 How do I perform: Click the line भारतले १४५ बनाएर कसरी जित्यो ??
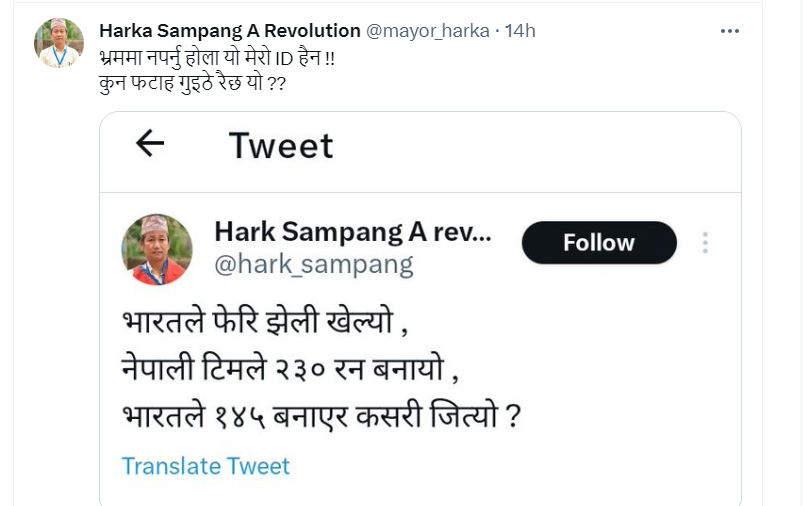[321, 414]
